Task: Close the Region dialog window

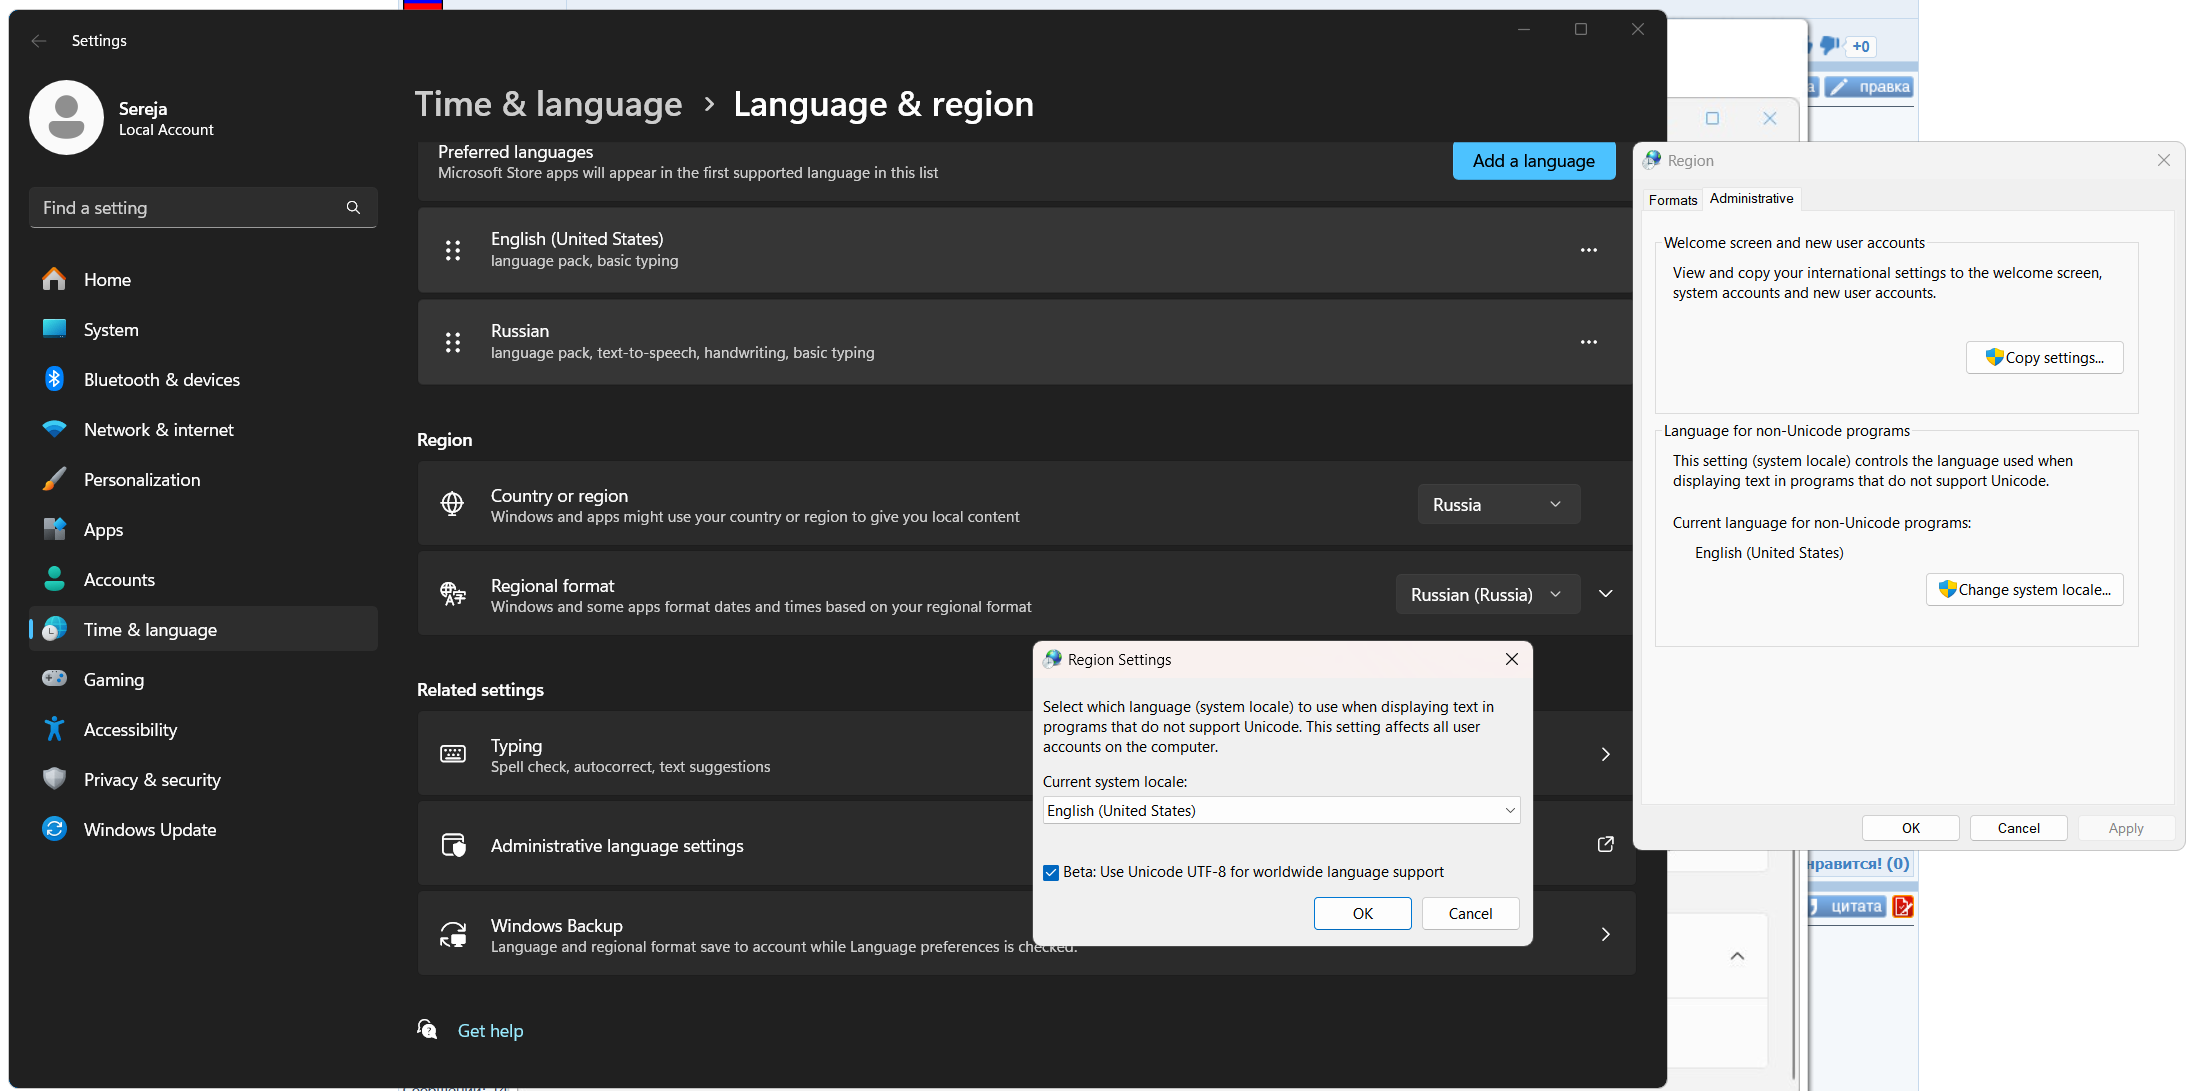Action: 2164,160
